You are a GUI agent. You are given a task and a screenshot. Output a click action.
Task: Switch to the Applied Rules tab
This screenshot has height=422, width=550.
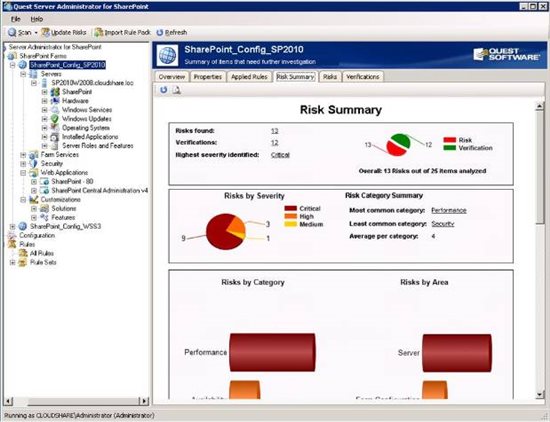coord(249,76)
